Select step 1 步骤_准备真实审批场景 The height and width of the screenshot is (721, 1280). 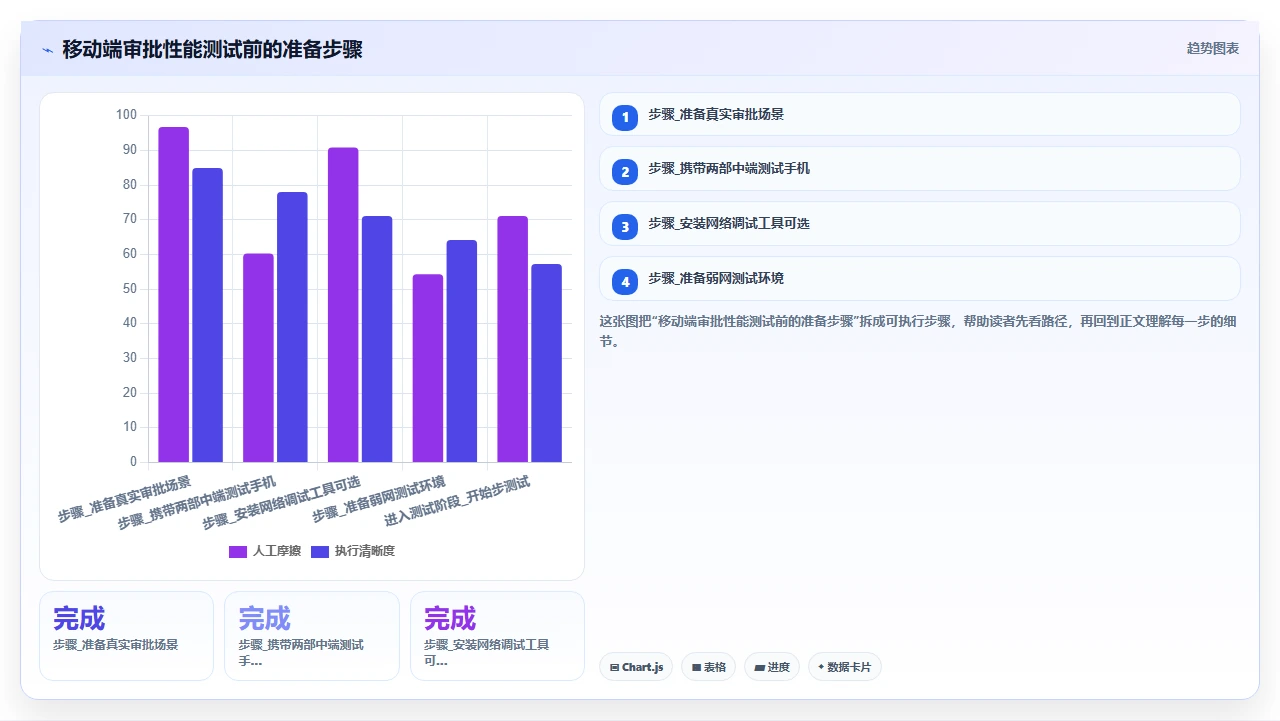coord(919,114)
